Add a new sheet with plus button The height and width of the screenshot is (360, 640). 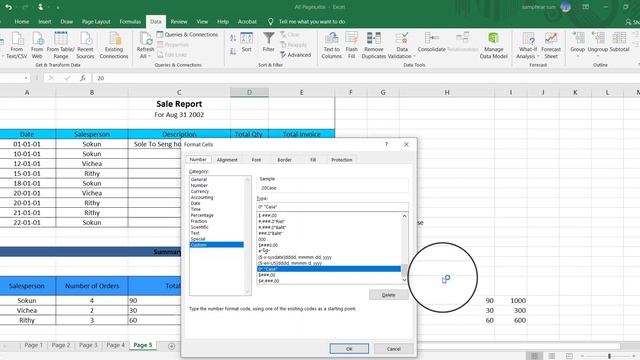coord(171,346)
